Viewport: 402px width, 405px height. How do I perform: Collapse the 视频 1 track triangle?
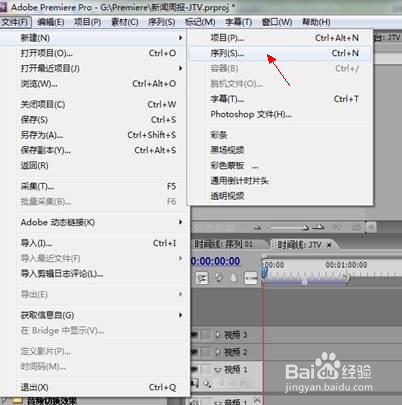[x=218, y=370]
